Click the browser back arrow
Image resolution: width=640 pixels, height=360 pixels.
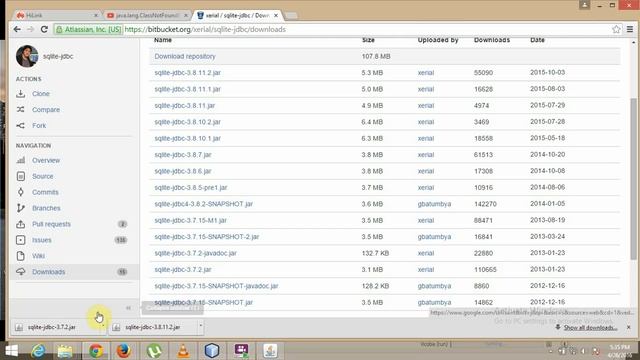17,29
